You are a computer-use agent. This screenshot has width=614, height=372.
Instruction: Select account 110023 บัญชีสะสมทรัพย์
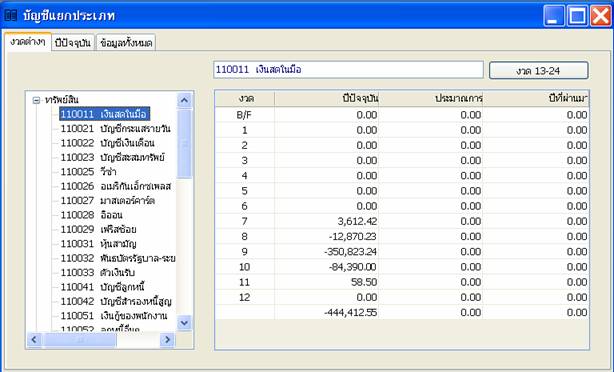[112, 157]
